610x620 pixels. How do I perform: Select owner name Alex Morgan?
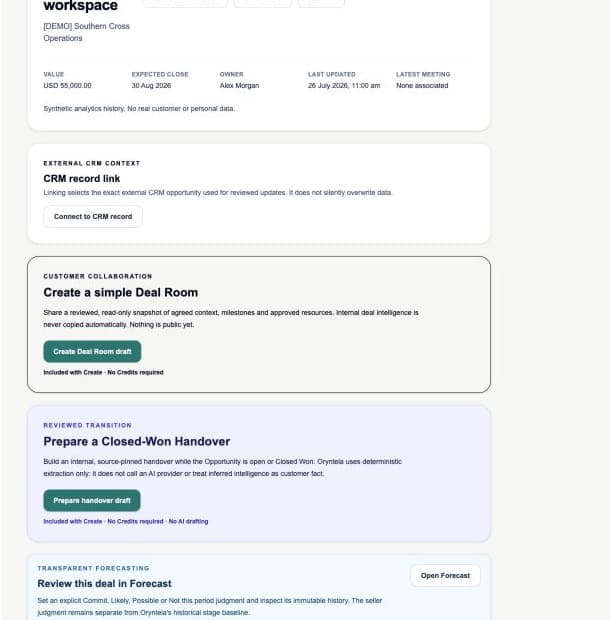click(239, 86)
